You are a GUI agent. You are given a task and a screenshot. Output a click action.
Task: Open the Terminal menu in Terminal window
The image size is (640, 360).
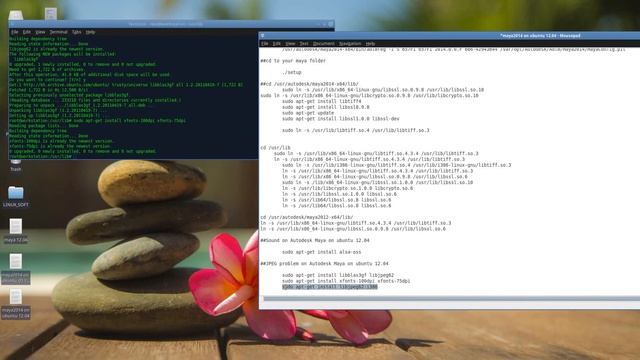tap(58, 32)
